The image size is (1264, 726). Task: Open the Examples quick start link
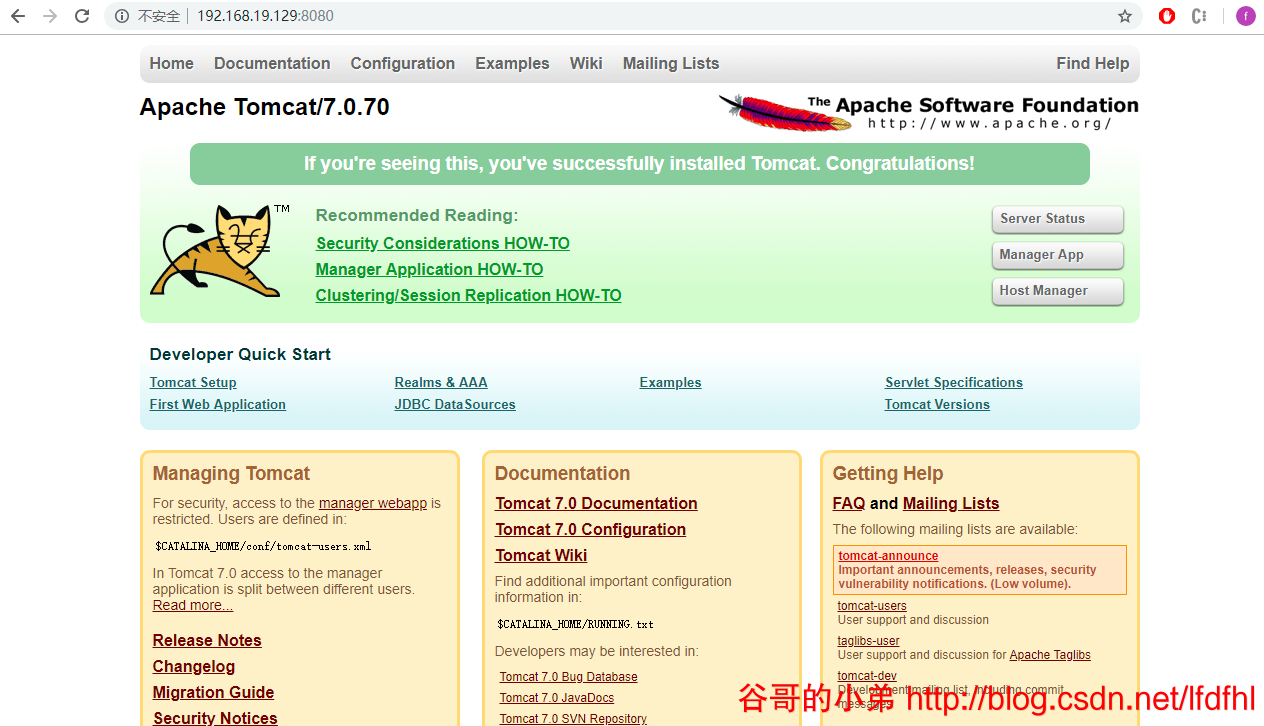[671, 382]
